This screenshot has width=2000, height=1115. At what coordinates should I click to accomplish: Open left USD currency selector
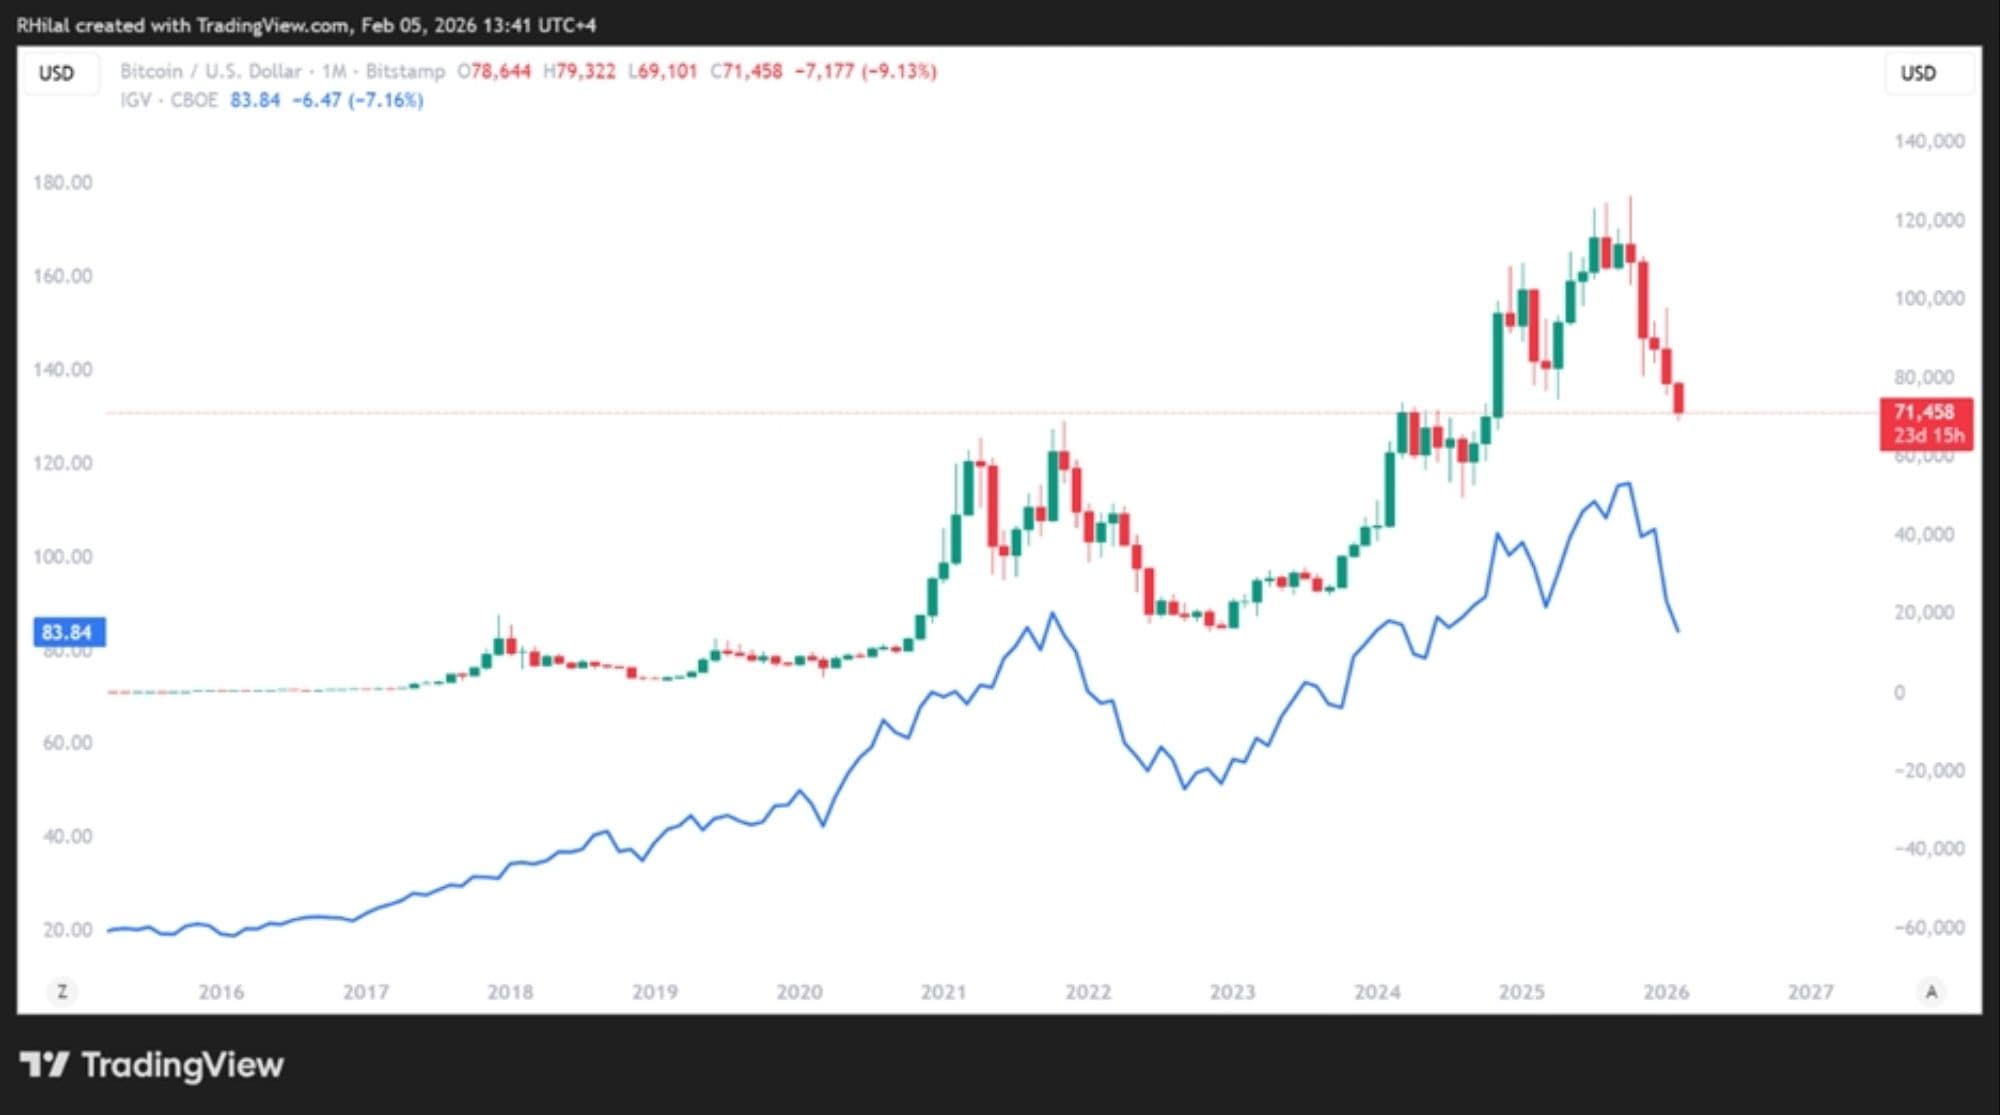56,73
